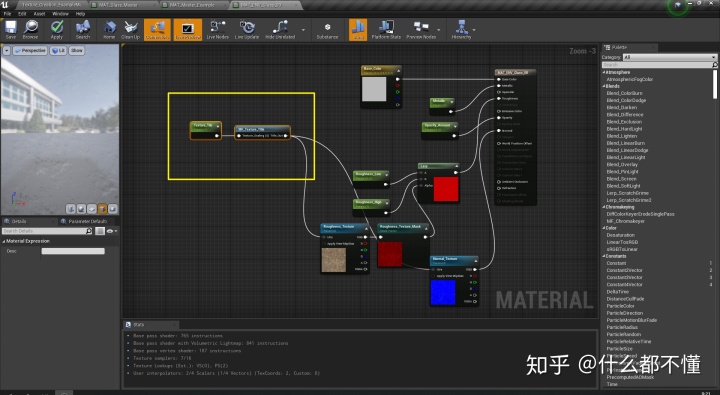This screenshot has height=395, width=720.
Task: Open Details view options eye icon
Action: click(x=112, y=231)
